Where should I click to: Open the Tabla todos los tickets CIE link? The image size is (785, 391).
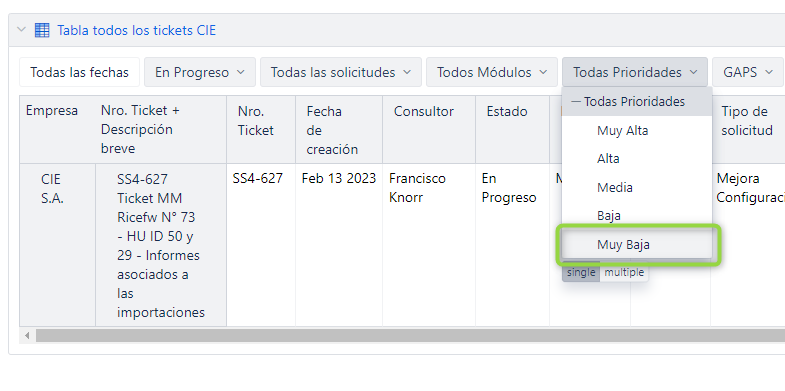tap(137, 30)
